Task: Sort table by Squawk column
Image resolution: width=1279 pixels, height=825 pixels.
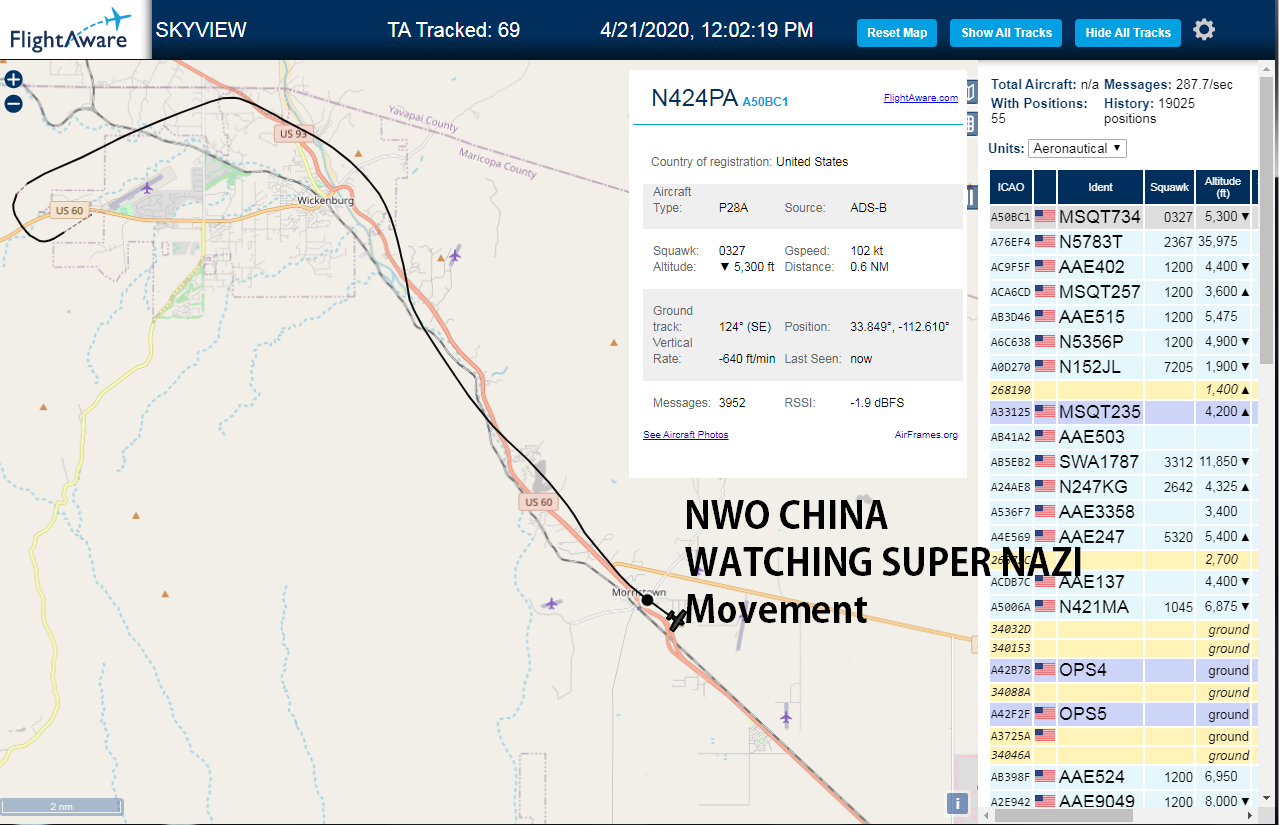Action: pyautogui.click(x=1169, y=187)
